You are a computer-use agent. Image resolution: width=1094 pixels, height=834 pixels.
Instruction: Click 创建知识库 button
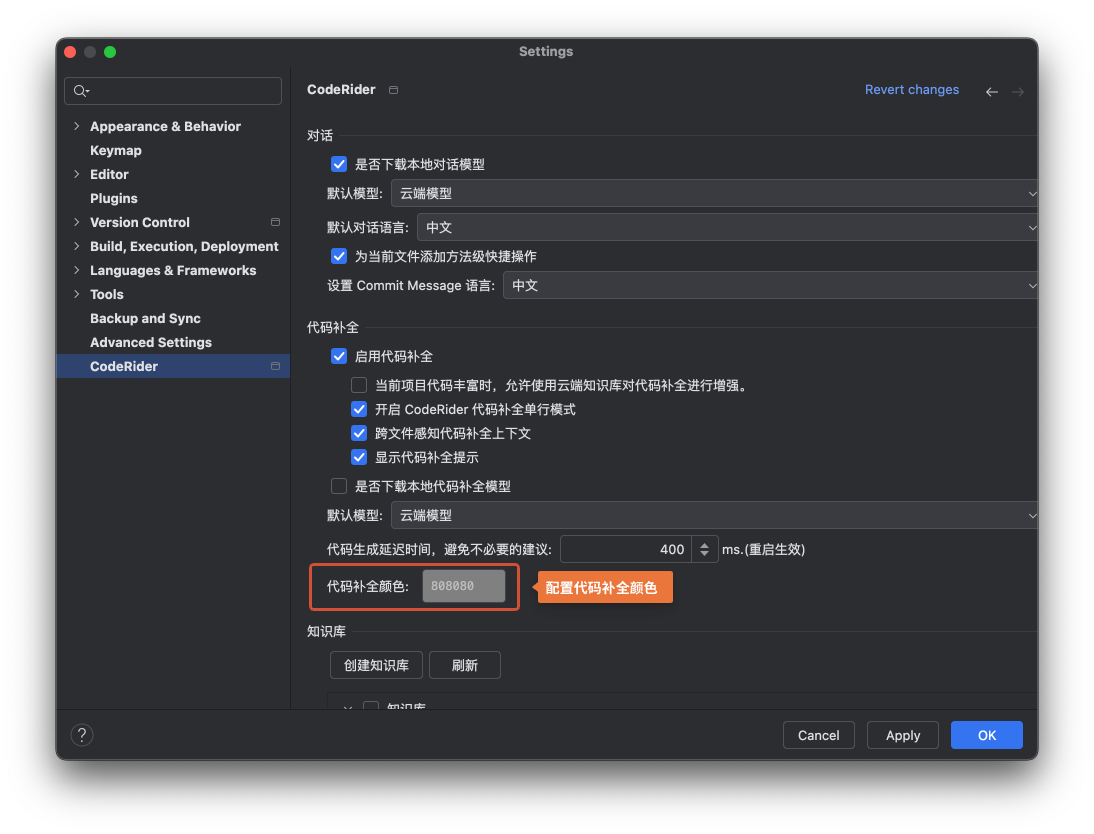pos(376,665)
